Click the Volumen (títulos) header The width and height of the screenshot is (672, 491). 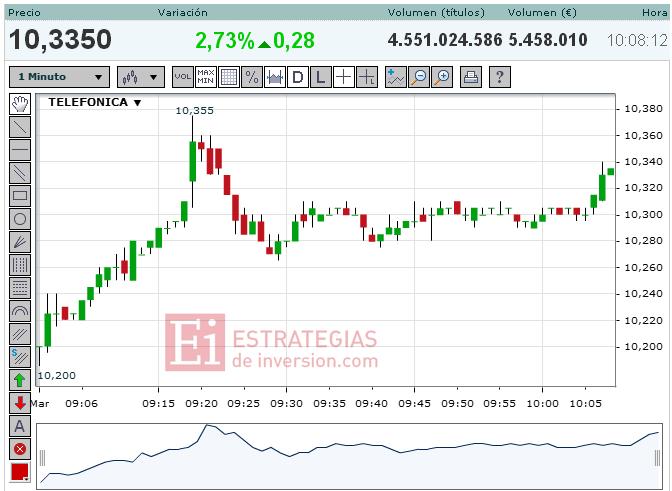[x=436, y=12]
